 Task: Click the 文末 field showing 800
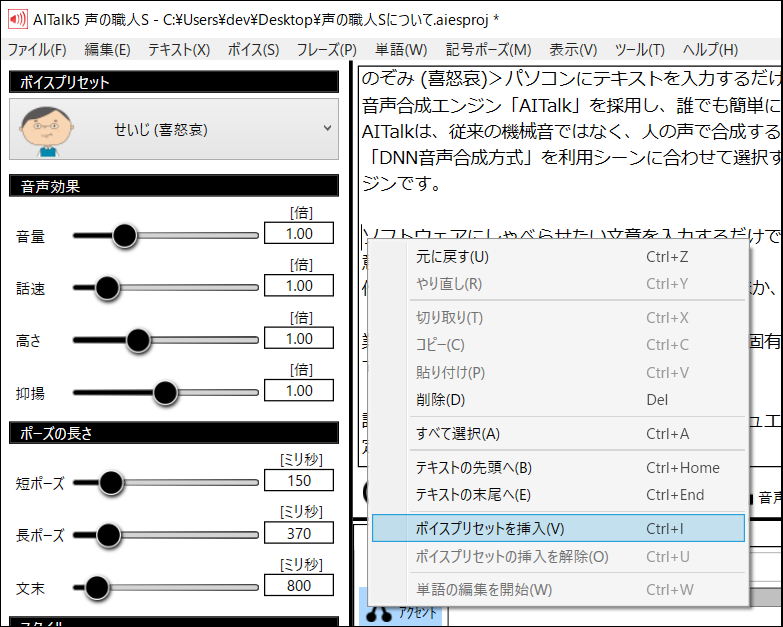click(299, 585)
